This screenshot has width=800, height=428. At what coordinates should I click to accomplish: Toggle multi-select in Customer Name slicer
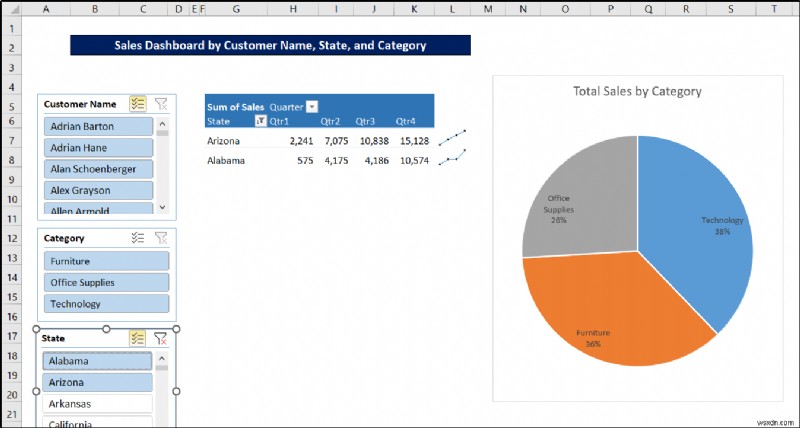[x=138, y=104]
